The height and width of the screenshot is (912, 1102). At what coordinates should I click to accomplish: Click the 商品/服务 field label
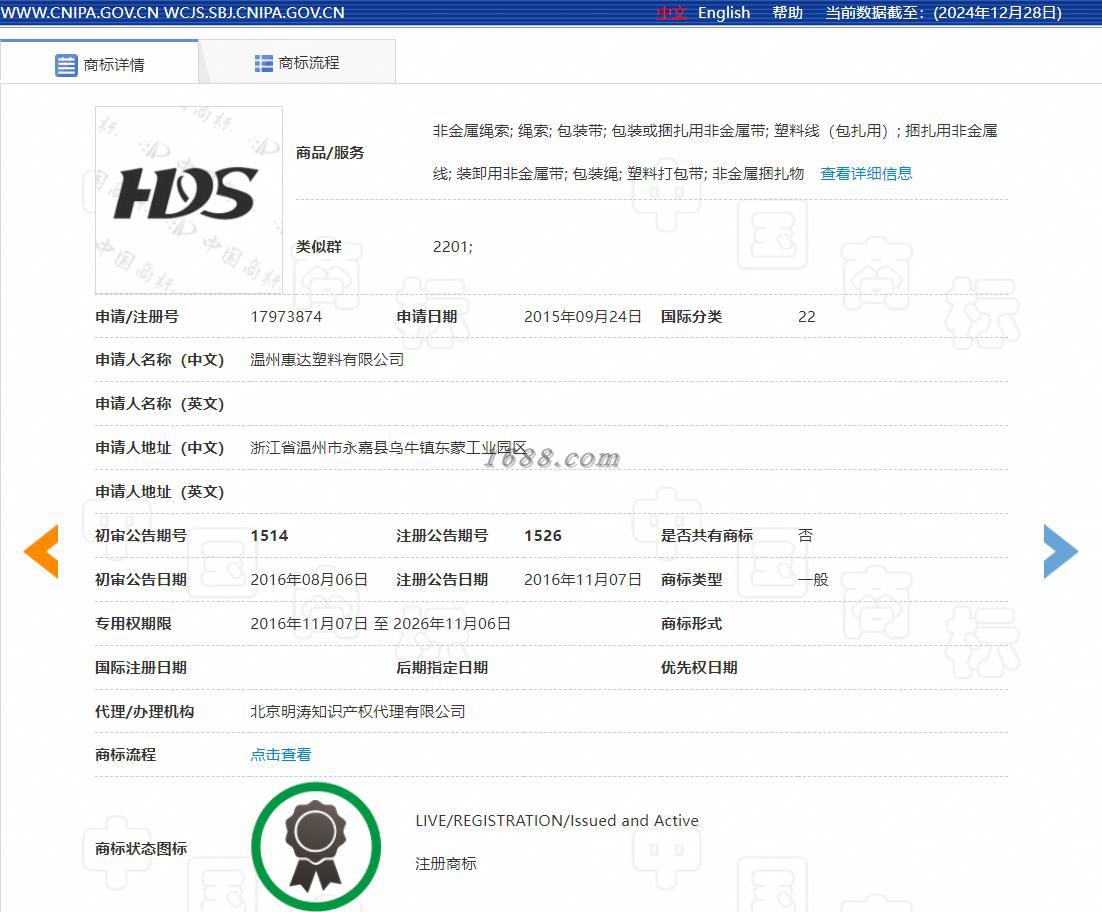pyautogui.click(x=330, y=152)
